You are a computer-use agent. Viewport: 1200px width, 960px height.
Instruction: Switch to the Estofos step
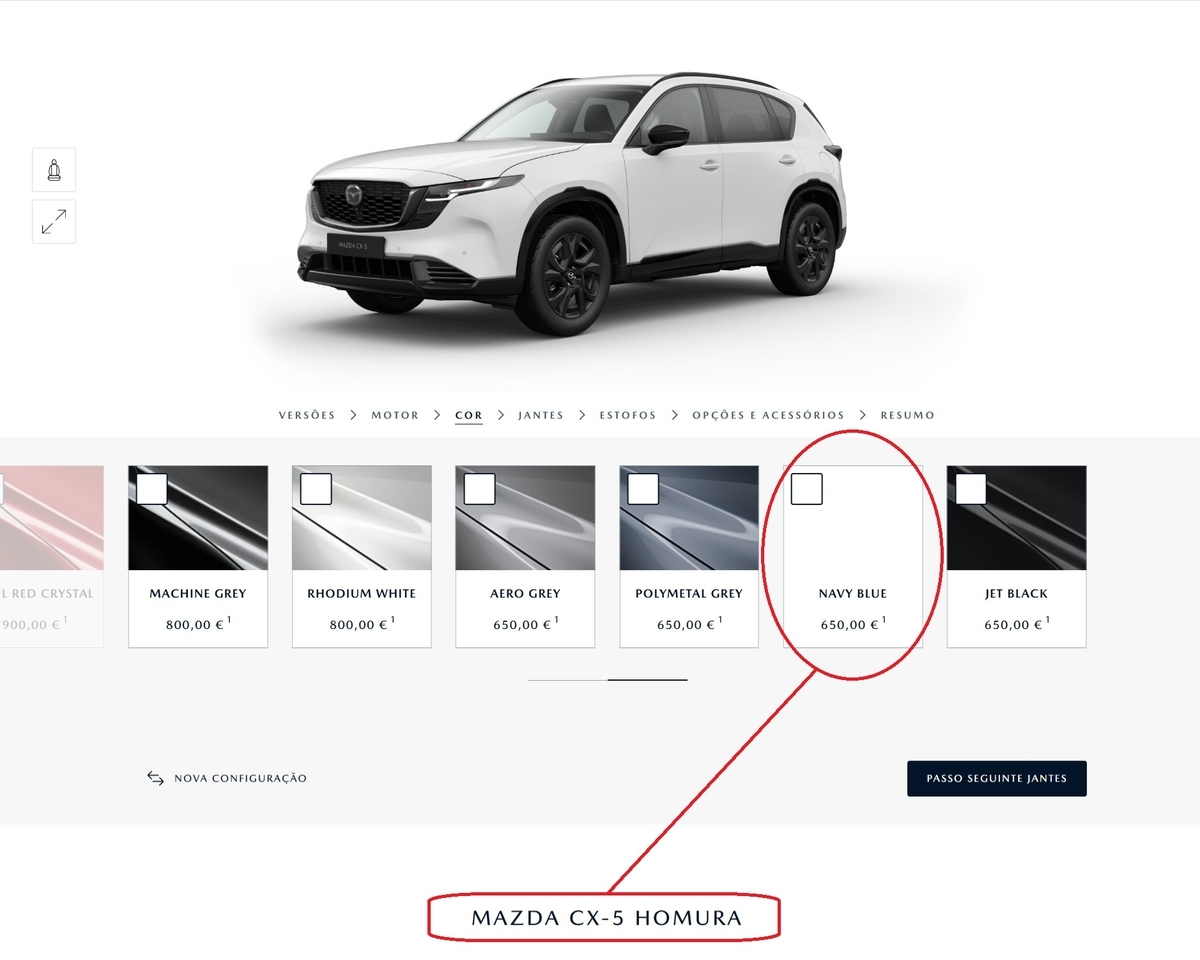tap(628, 415)
